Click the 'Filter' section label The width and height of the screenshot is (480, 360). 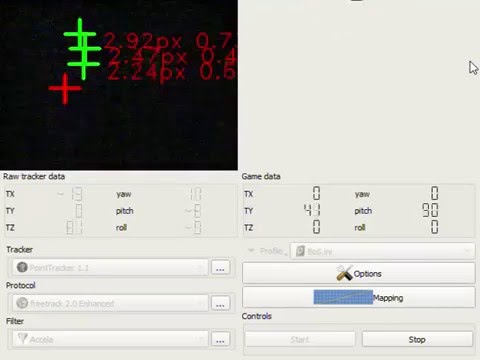[15, 321]
